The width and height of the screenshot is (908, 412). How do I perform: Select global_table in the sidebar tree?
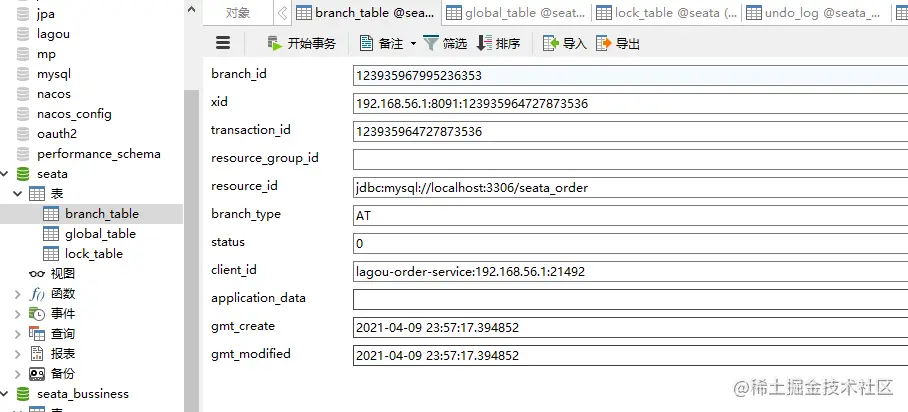pos(100,234)
